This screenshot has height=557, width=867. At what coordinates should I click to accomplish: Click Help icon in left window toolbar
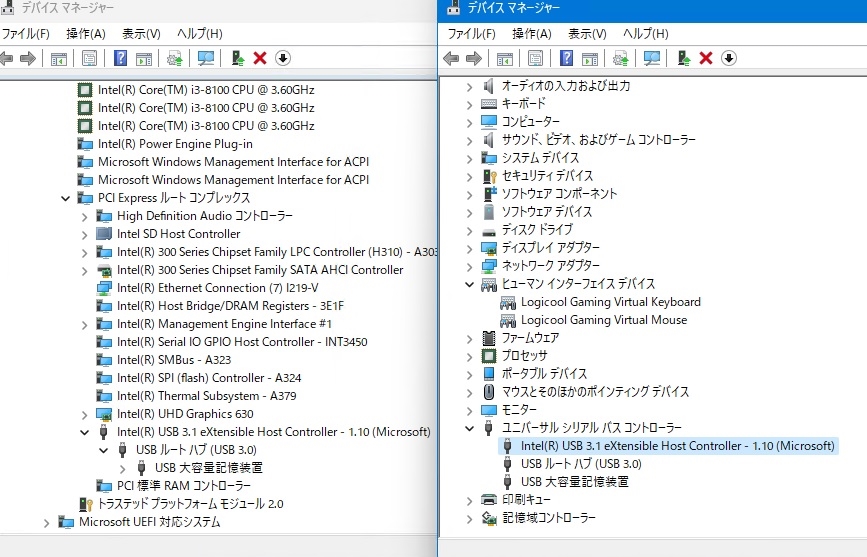(121, 58)
